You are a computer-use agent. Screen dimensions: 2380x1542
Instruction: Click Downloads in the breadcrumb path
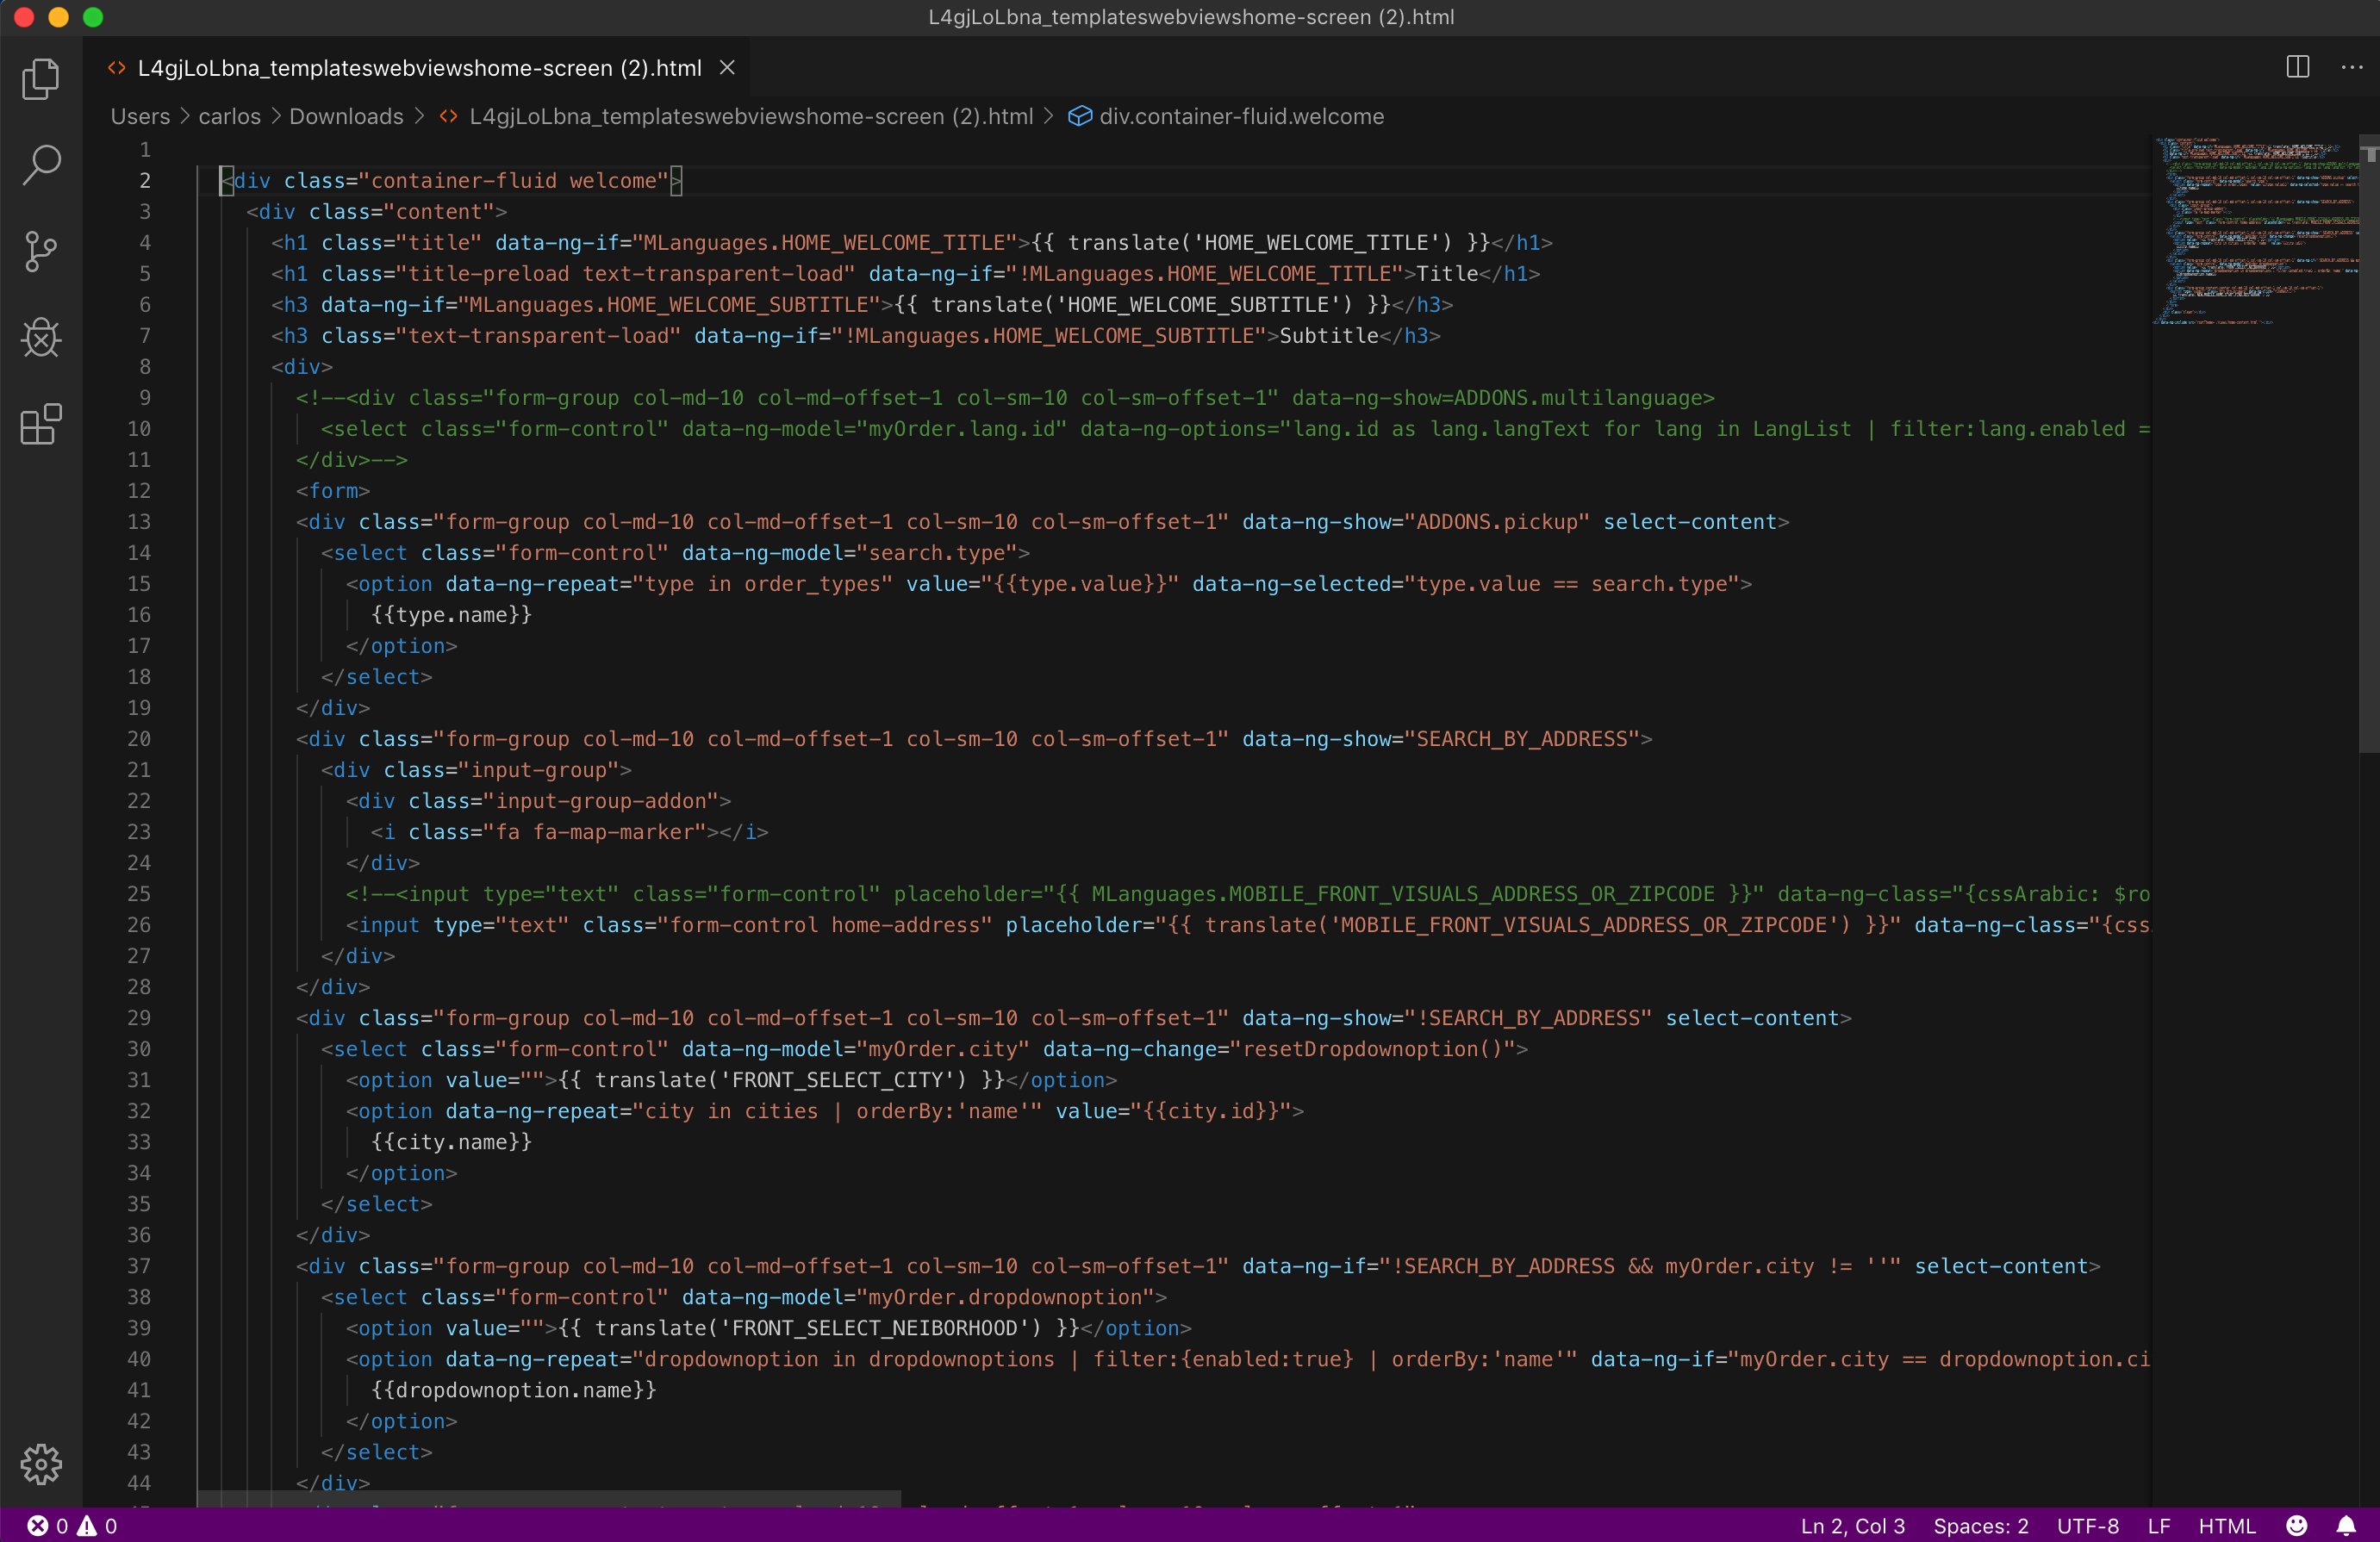tap(346, 116)
